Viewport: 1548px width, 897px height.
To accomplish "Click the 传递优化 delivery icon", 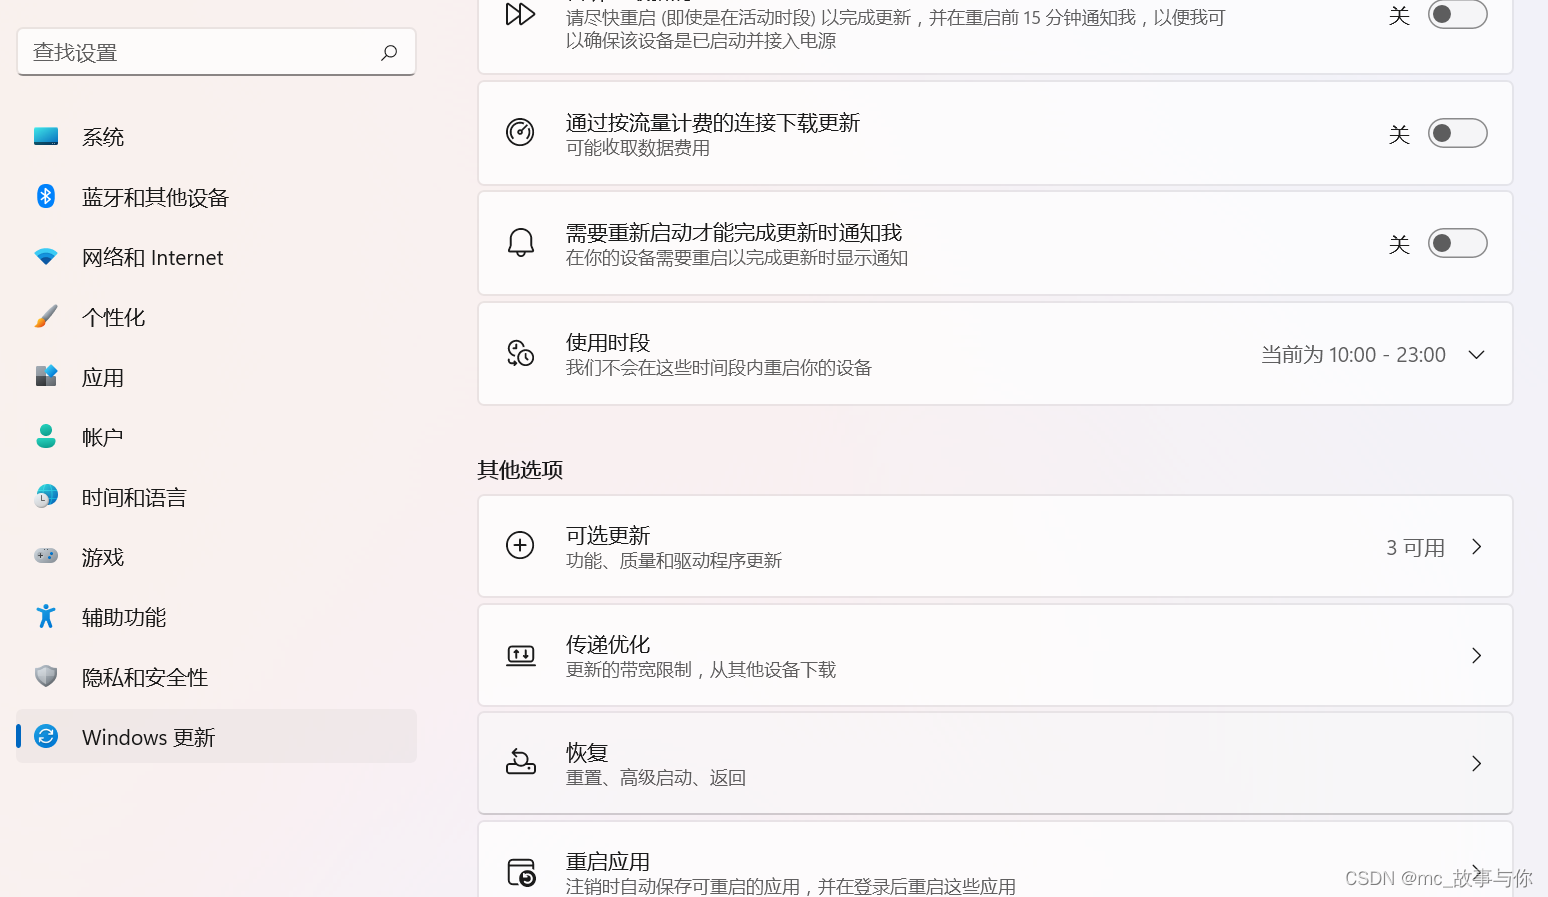I will point(521,656).
